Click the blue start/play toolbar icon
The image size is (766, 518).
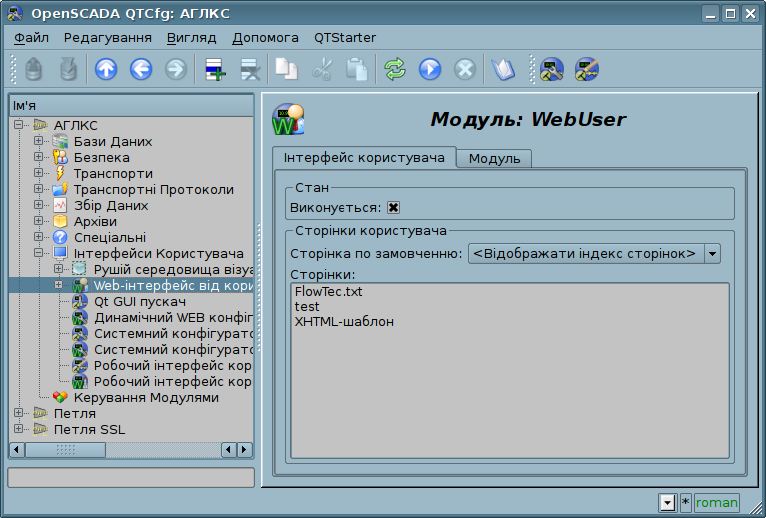[x=429, y=69]
